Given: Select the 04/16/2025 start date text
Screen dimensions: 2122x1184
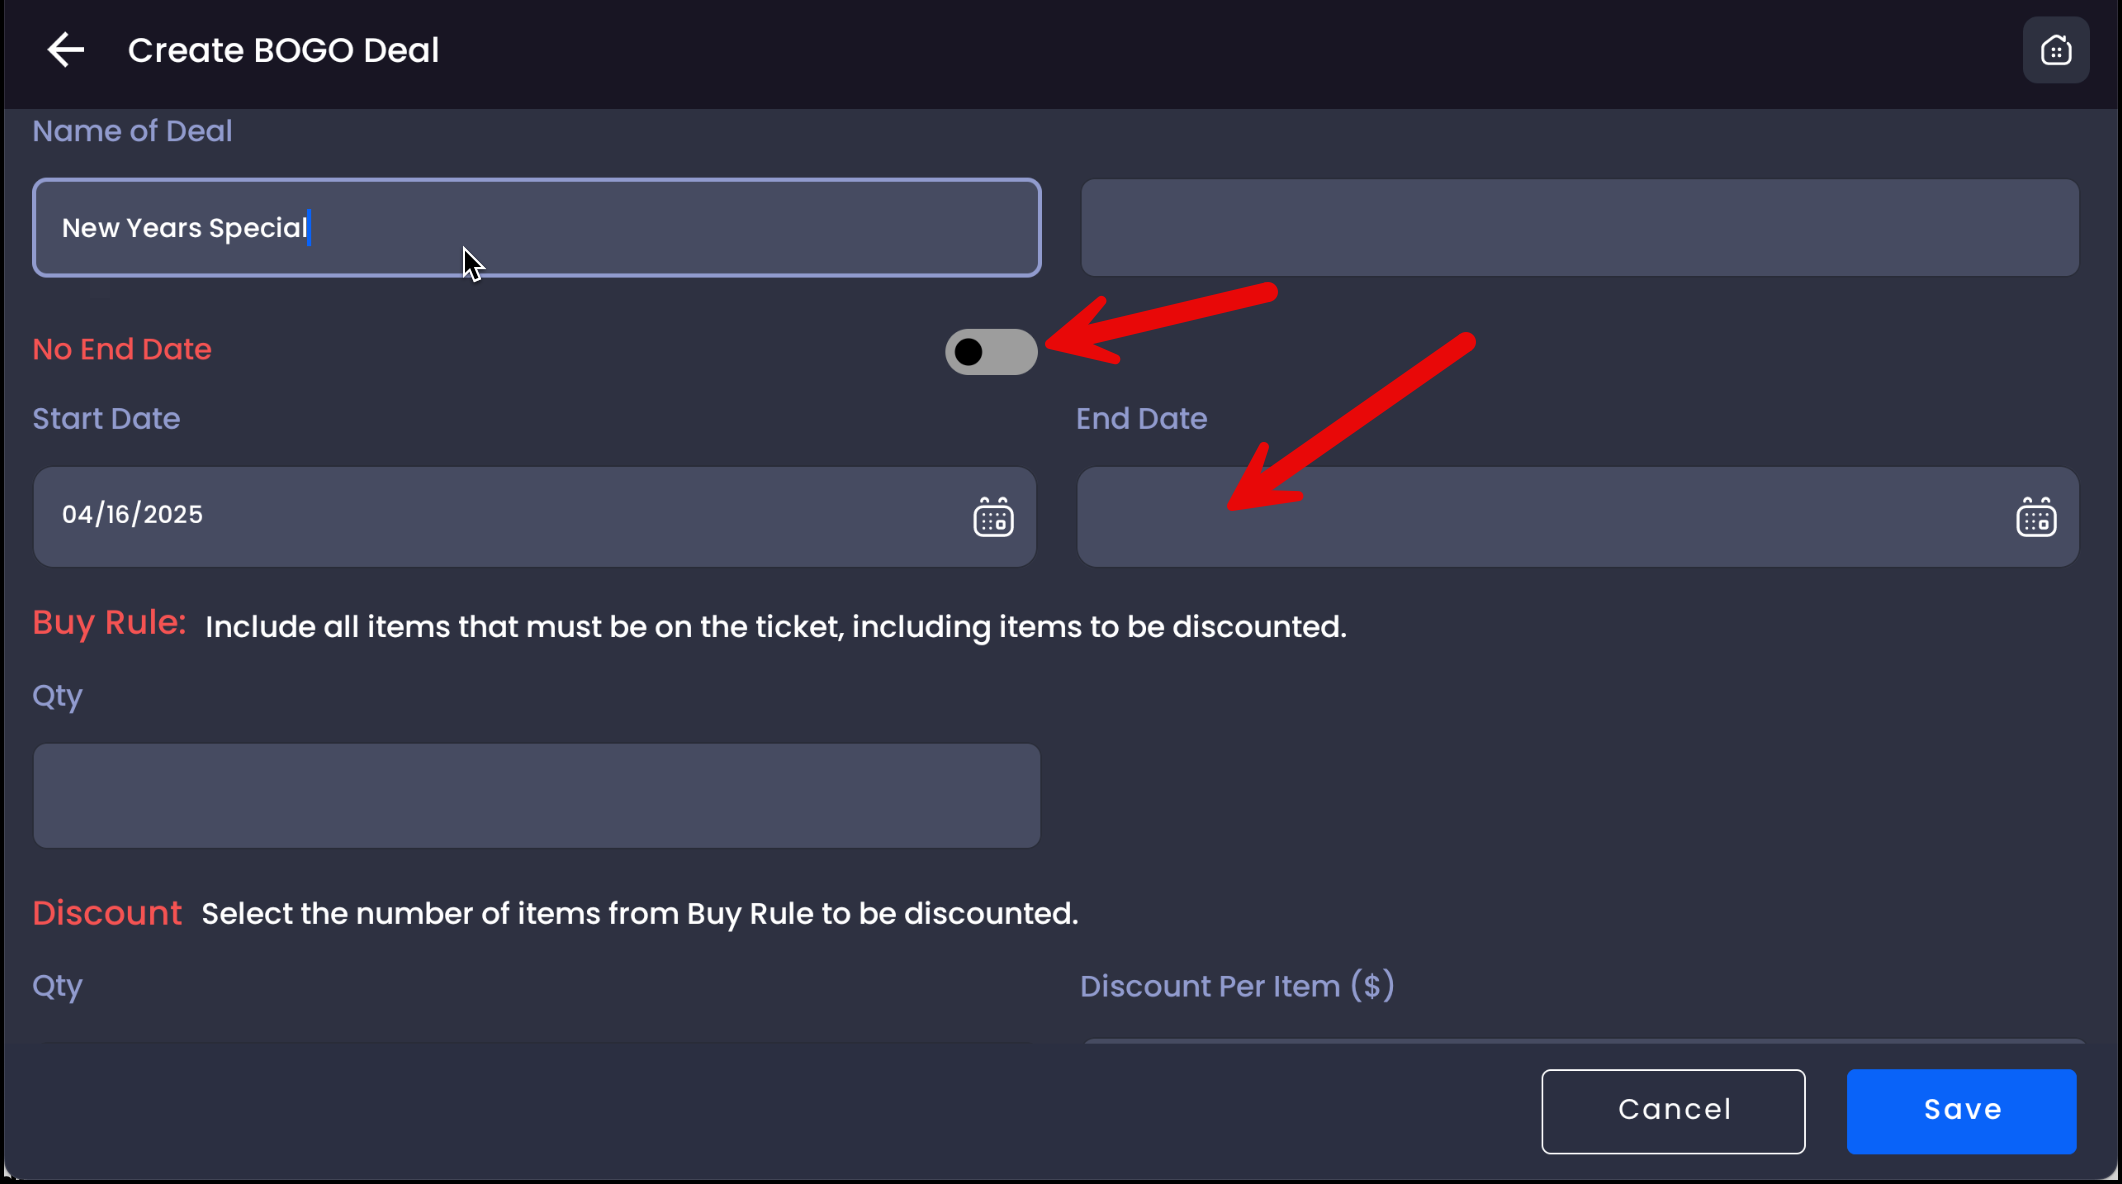Looking at the screenshot, I should pyautogui.click(x=133, y=515).
